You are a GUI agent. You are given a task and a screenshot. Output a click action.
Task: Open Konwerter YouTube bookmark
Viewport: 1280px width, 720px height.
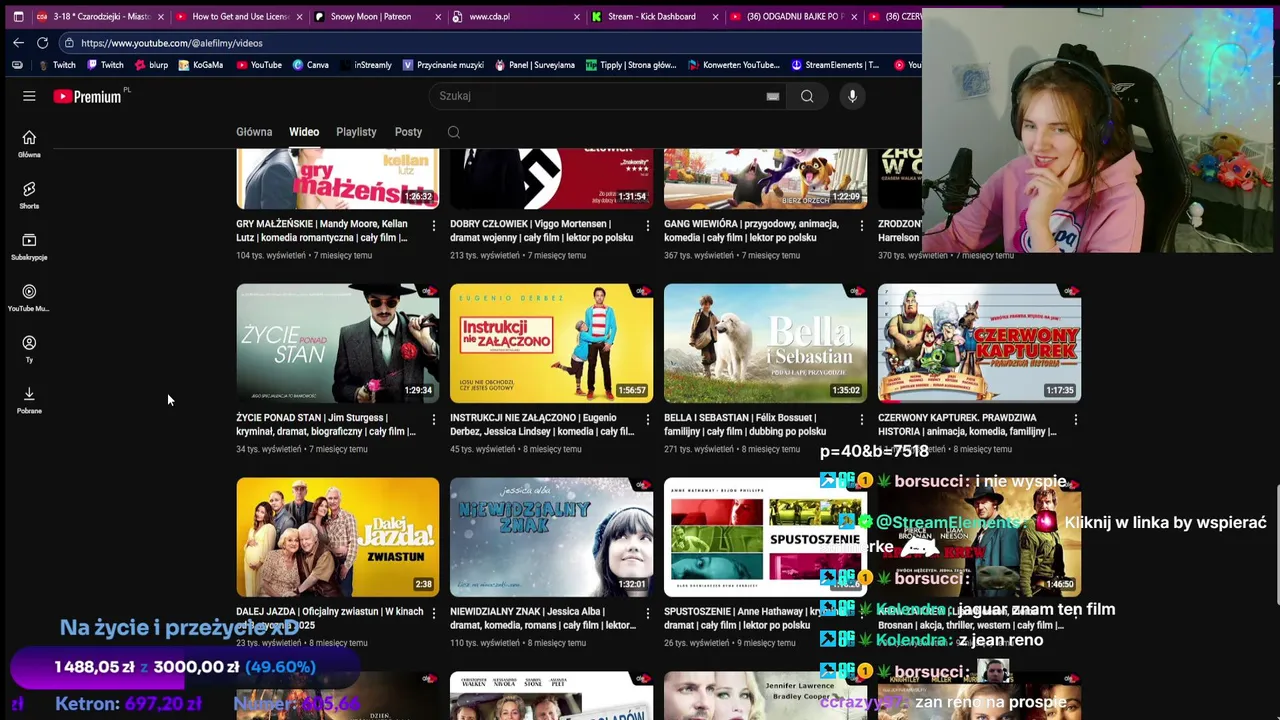[734, 65]
